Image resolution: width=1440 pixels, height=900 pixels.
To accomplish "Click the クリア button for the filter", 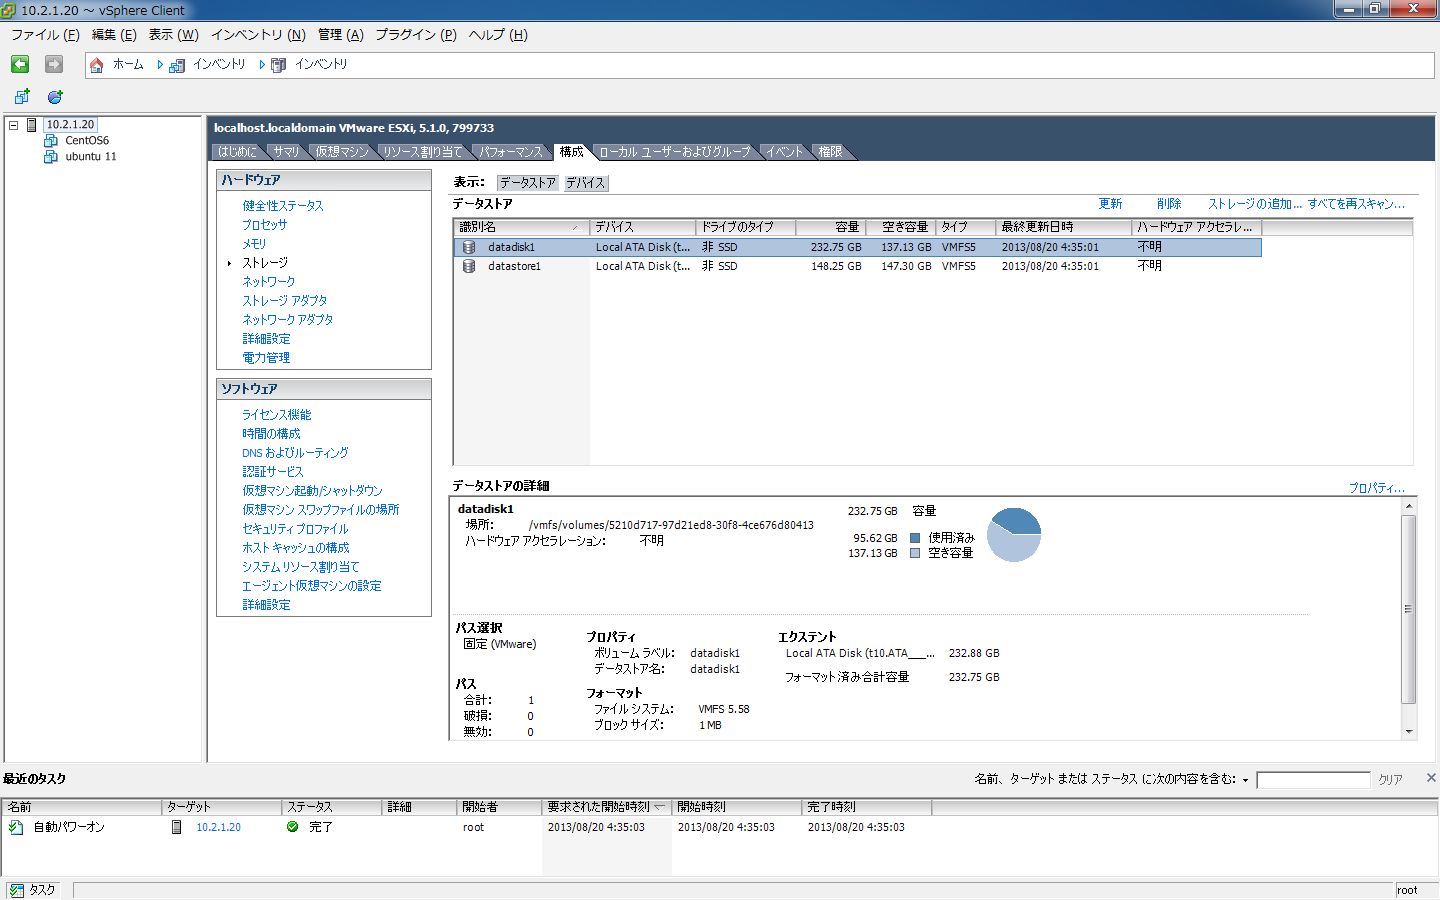I will point(1391,780).
